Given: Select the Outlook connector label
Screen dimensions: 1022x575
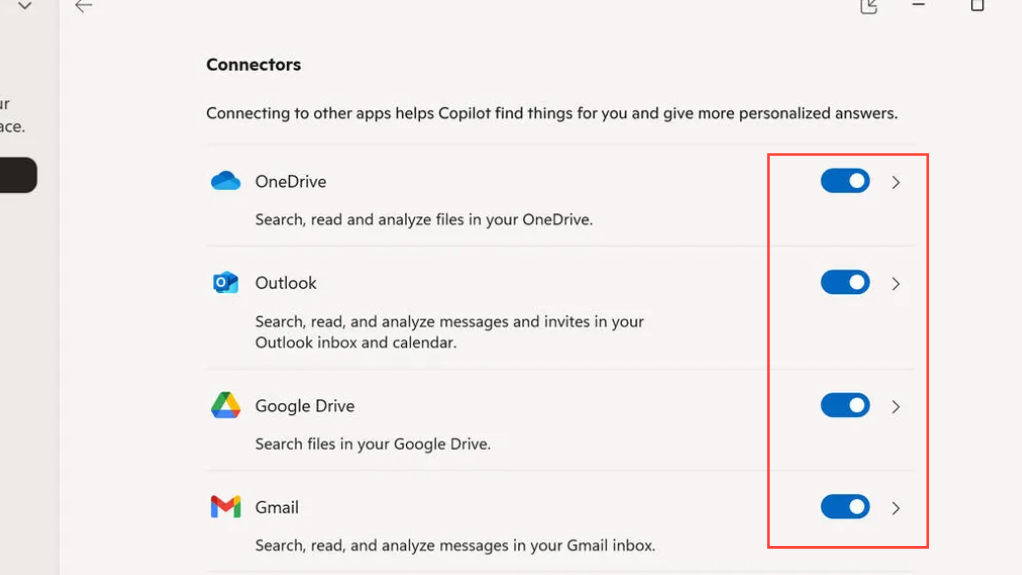Looking at the screenshot, I should [x=286, y=283].
